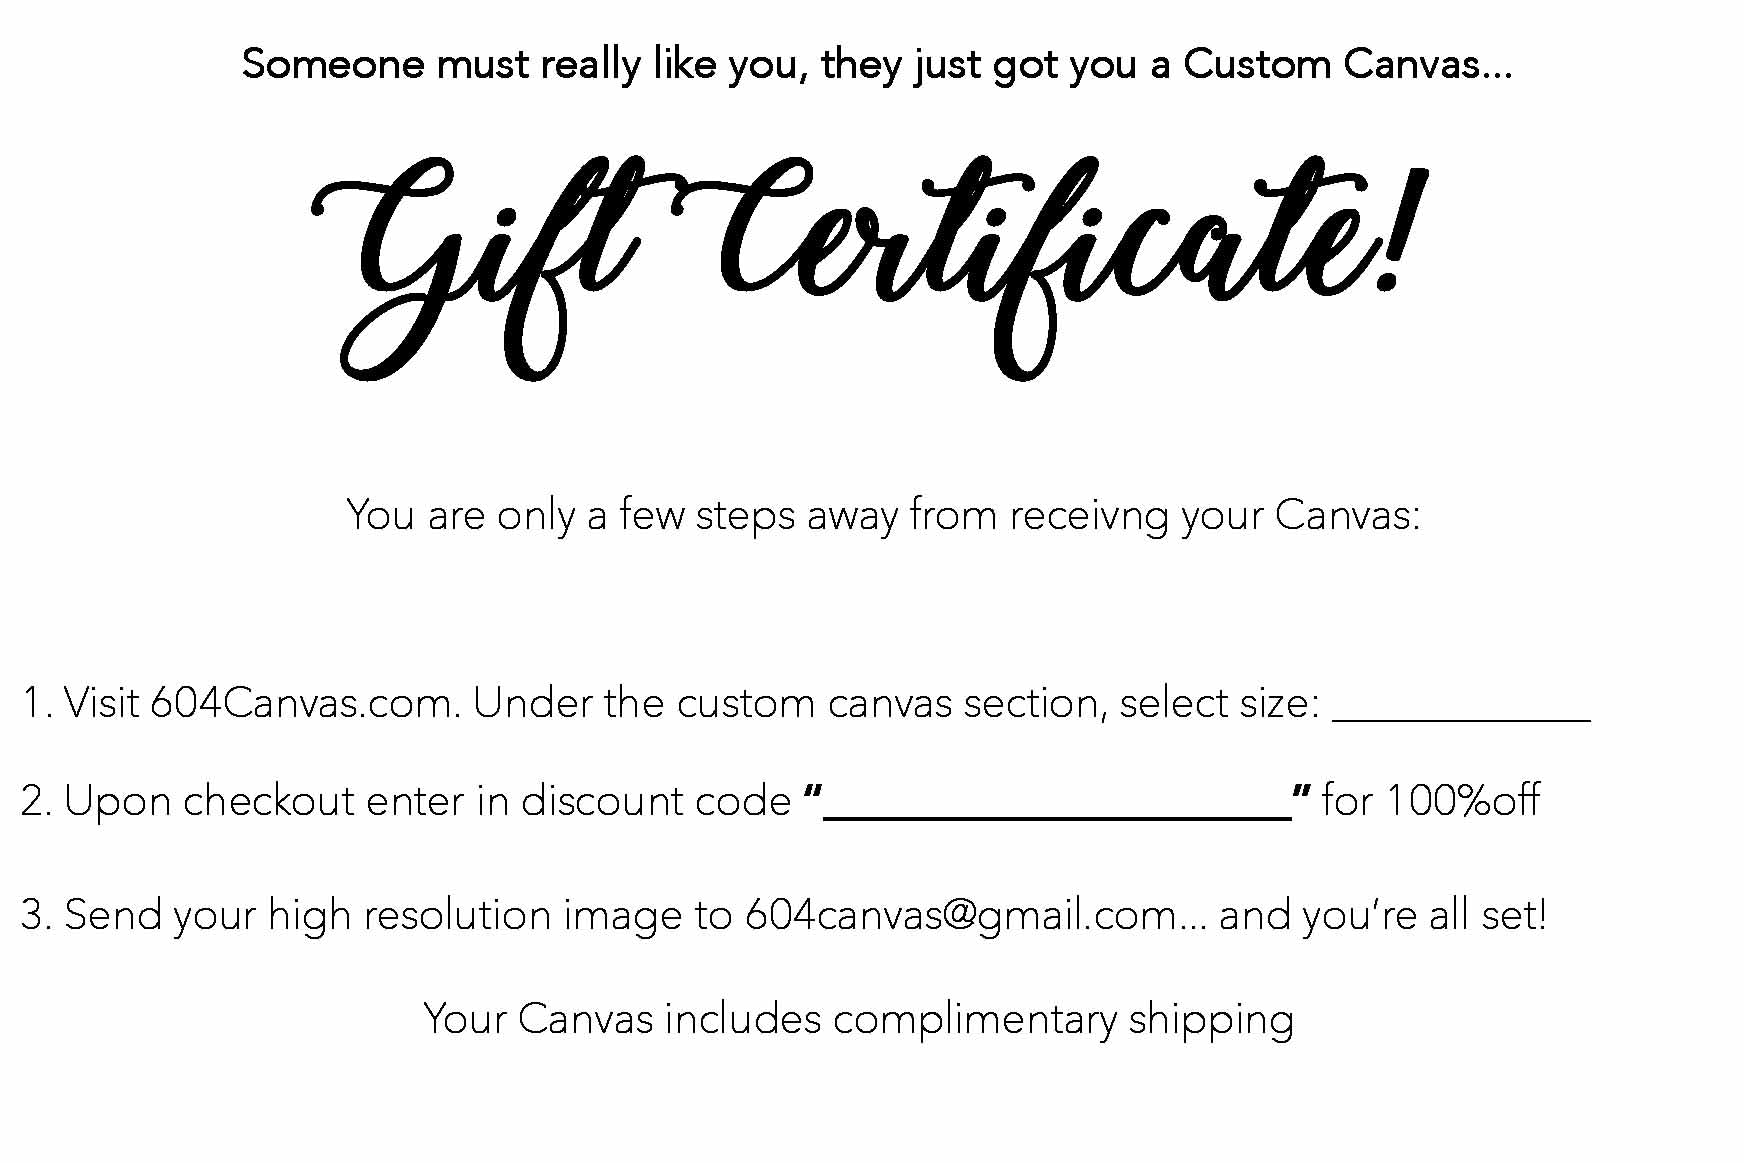
Task: Click the top line about Custom Canvas
Action: point(877,65)
